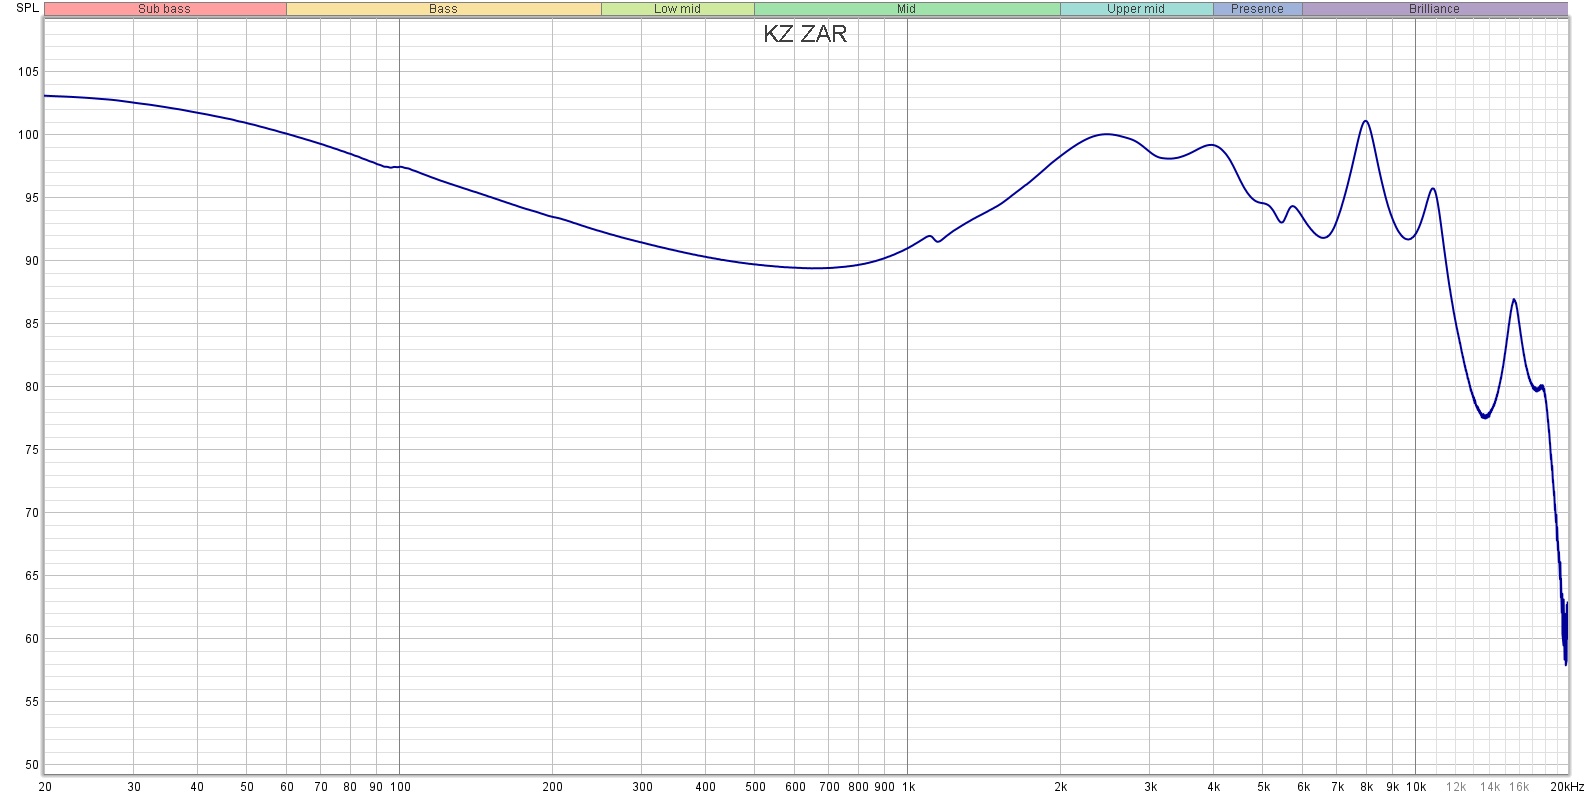The image size is (1590, 798).
Task: Click the 50 value on SPL axis
Action: 31,765
